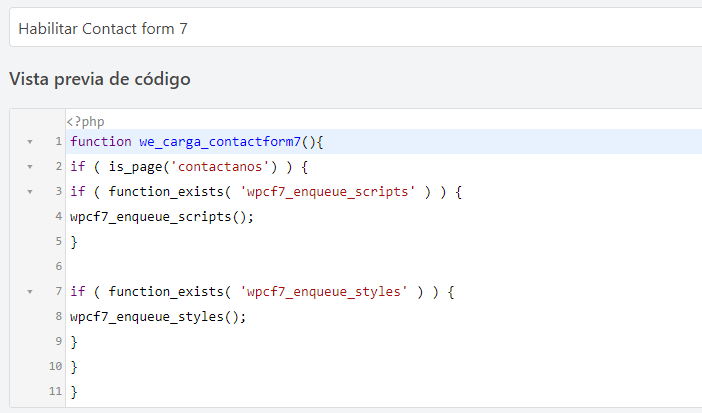Click the 'Habilitar Contact form 7' title field
This screenshot has width=702, height=413.
pos(355,27)
